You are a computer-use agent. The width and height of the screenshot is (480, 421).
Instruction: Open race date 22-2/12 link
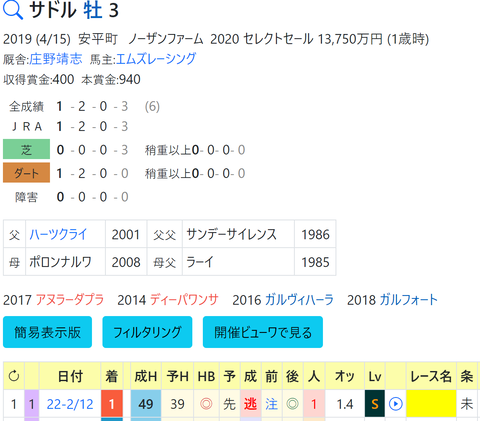(70, 404)
